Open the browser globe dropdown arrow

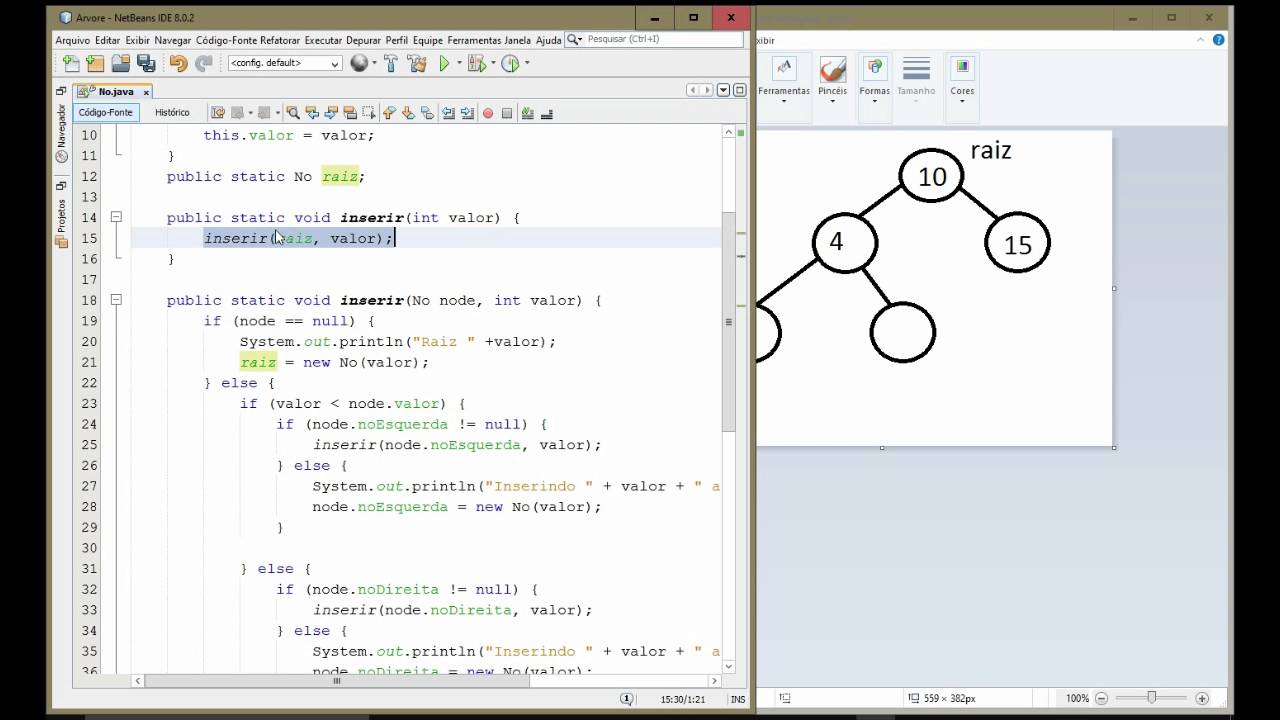[x=374, y=63]
